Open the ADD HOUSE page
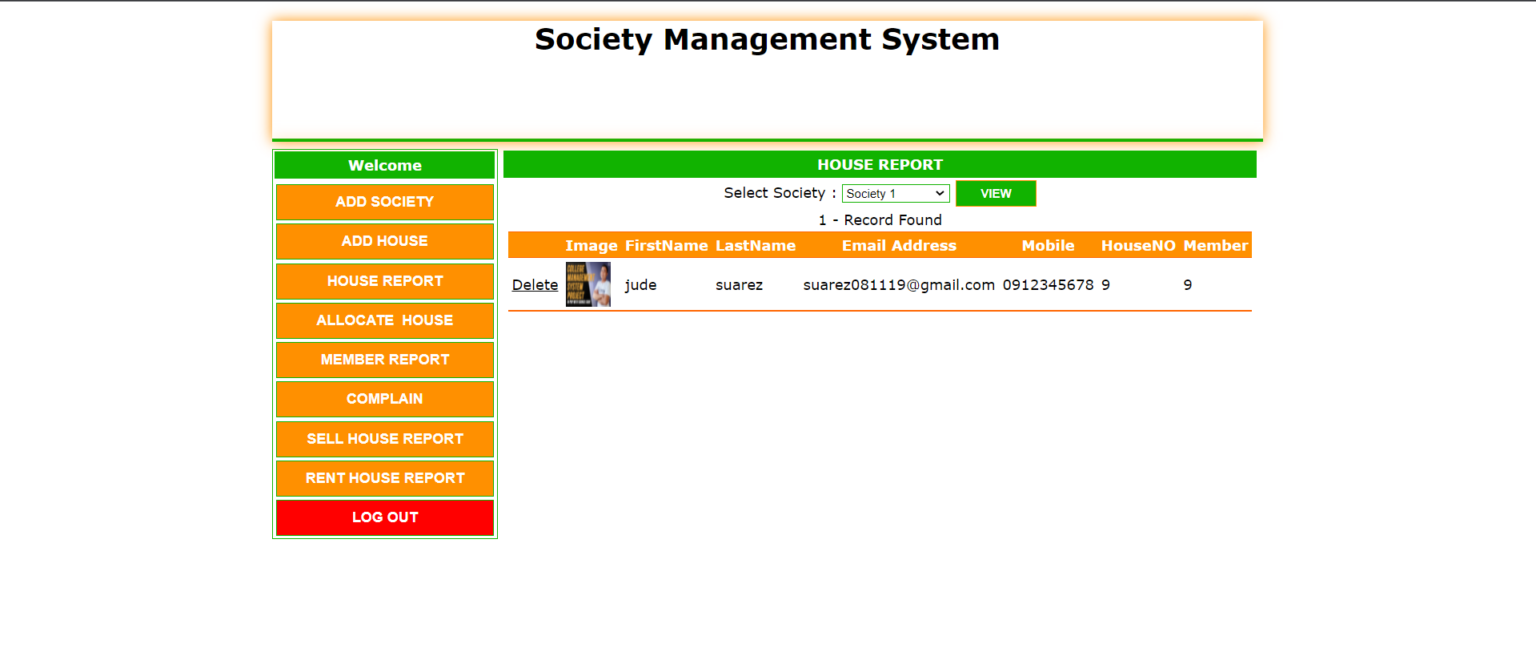Image resolution: width=1536 pixels, height=664 pixels. click(384, 241)
